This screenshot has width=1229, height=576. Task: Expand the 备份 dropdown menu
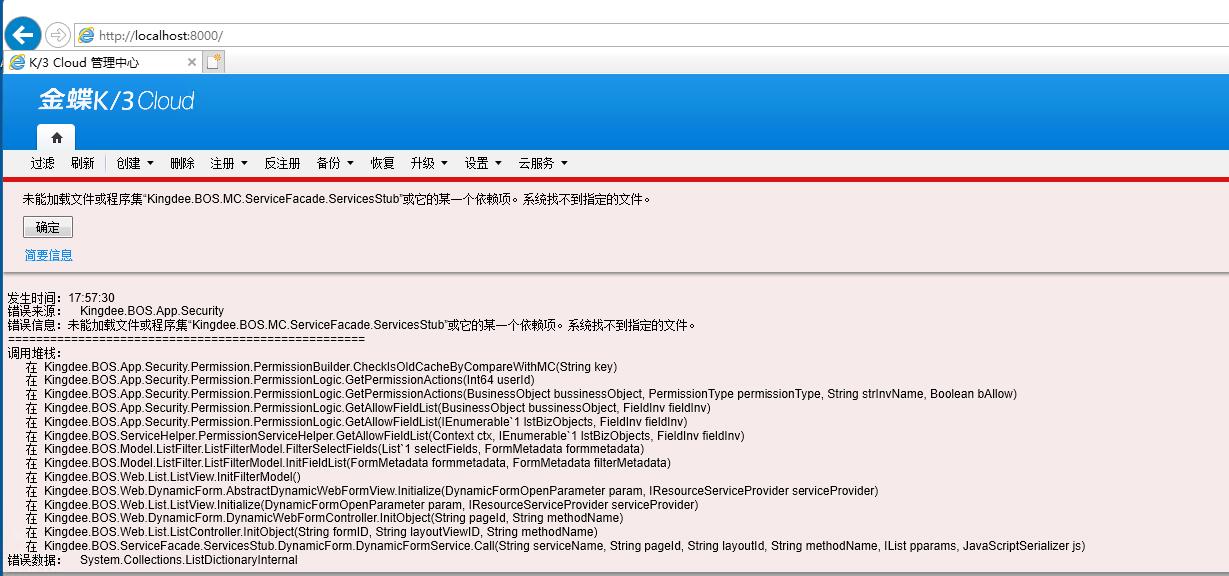pos(335,163)
